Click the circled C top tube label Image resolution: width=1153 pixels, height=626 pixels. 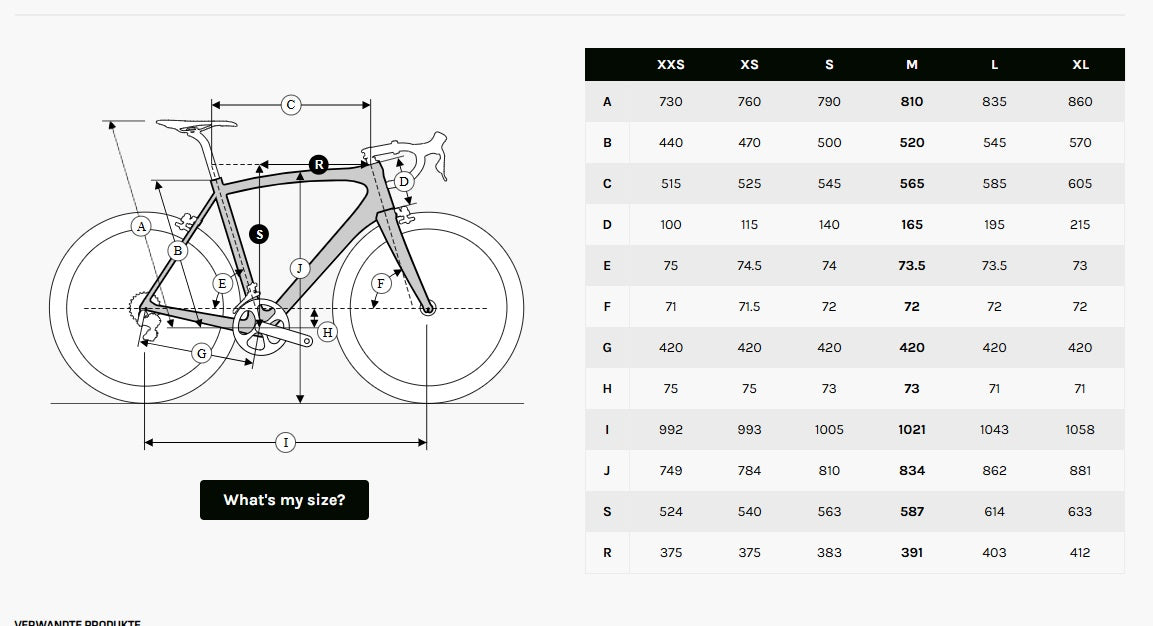pos(290,104)
